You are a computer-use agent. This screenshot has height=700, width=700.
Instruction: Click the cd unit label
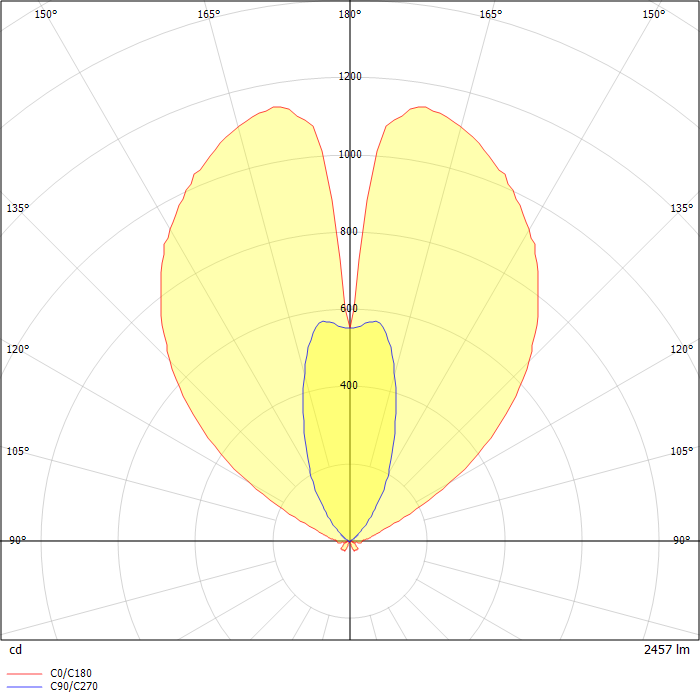pos(16,650)
